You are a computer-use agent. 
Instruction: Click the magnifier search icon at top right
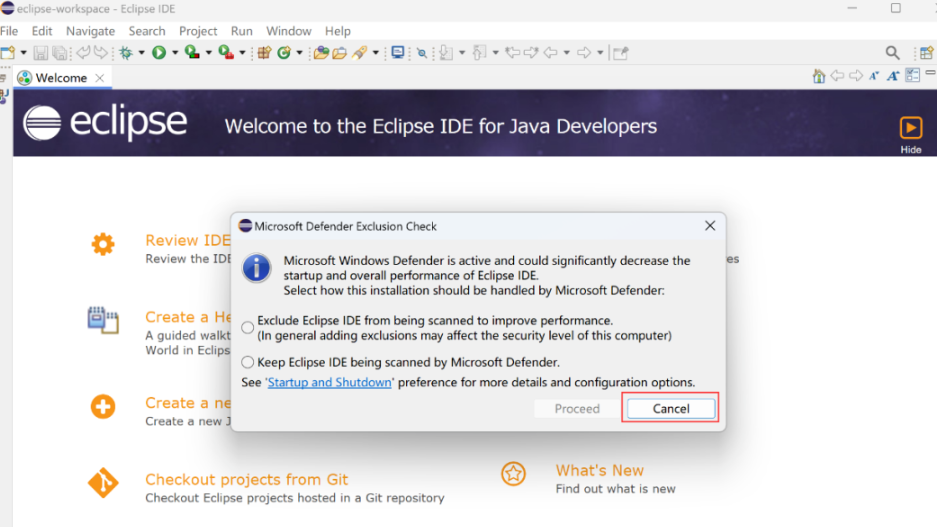[892, 53]
